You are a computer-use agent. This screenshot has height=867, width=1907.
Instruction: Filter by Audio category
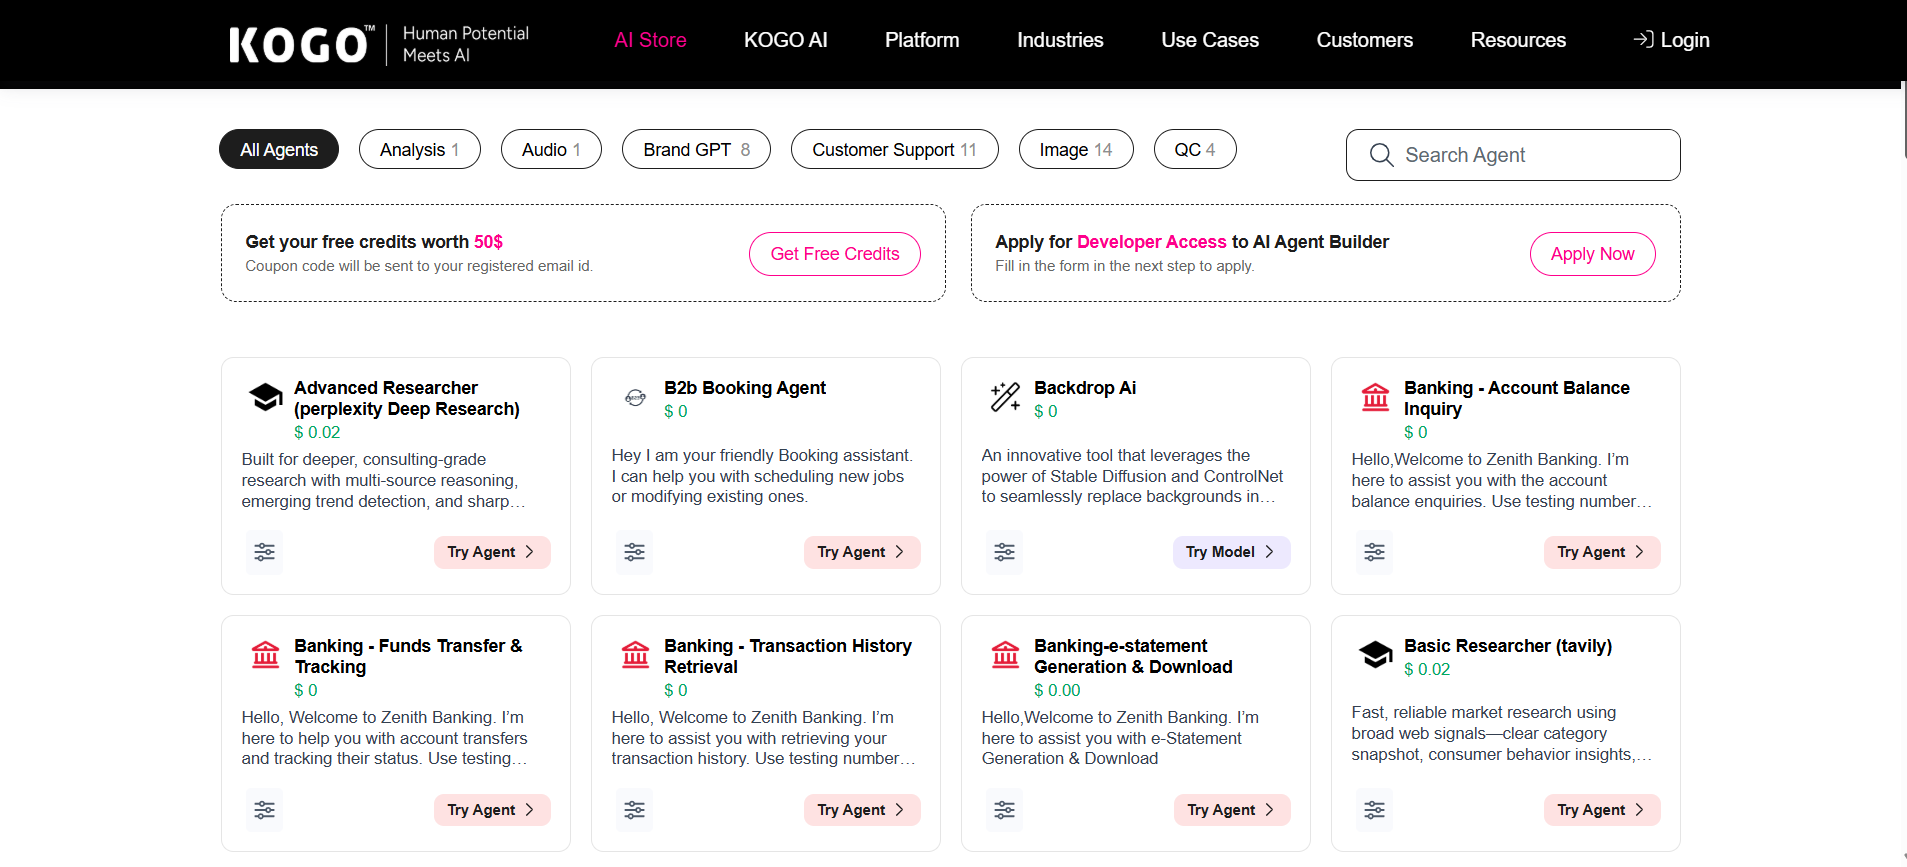(x=551, y=149)
